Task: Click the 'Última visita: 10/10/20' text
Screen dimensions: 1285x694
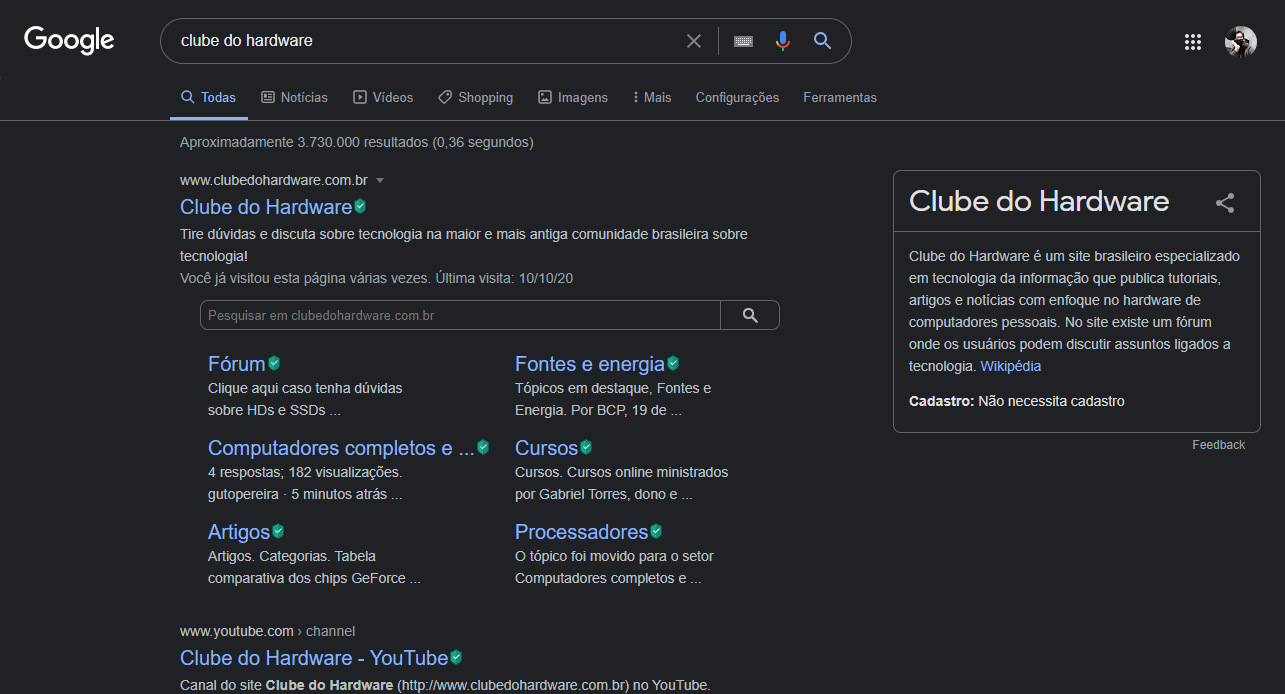Action: point(504,278)
